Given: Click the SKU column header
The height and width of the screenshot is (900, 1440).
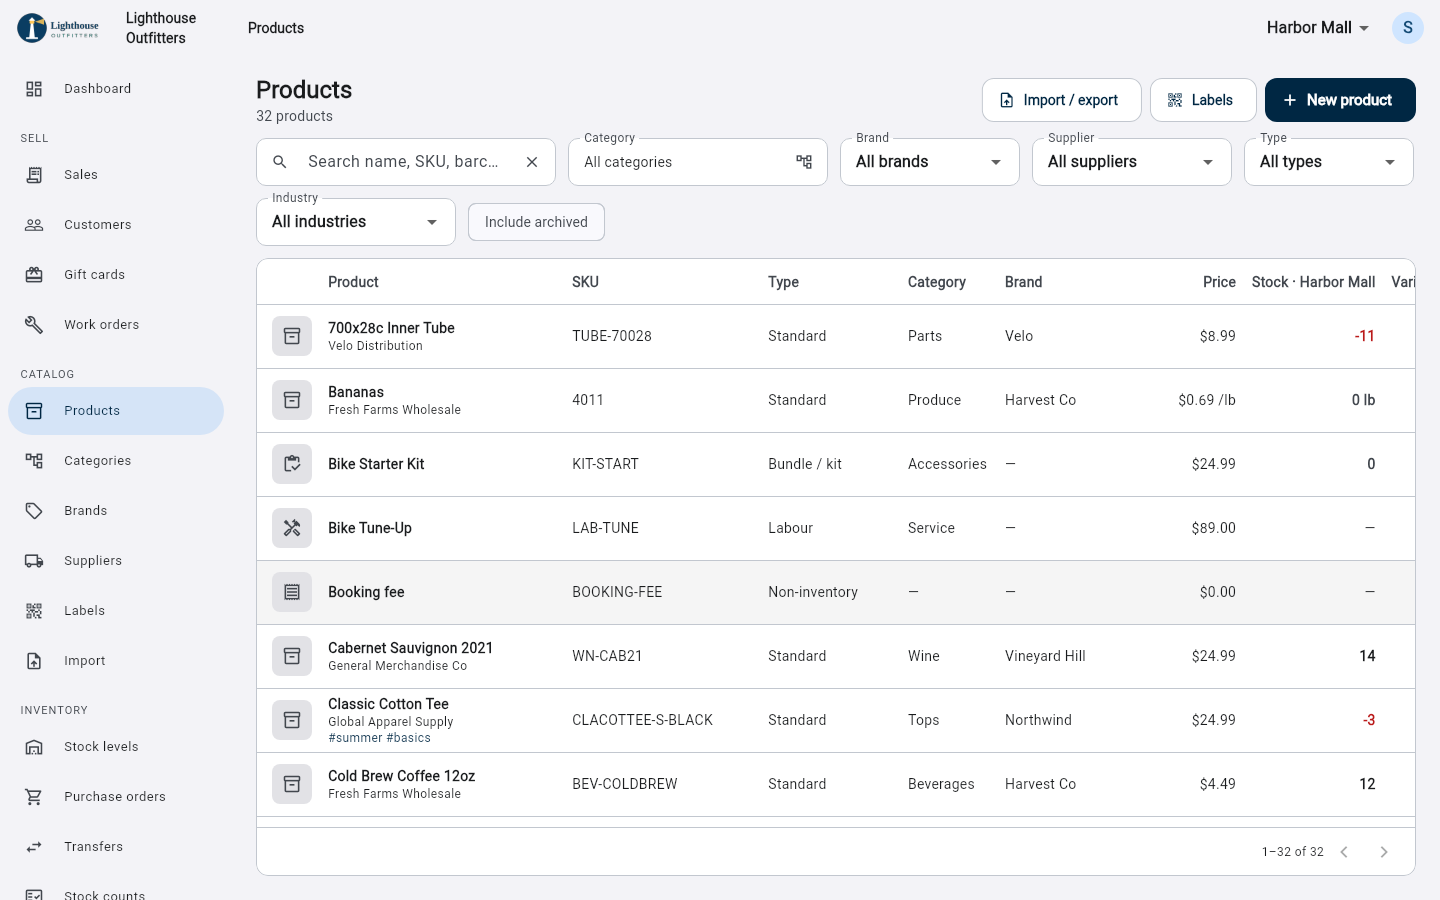Looking at the screenshot, I should pos(585,282).
